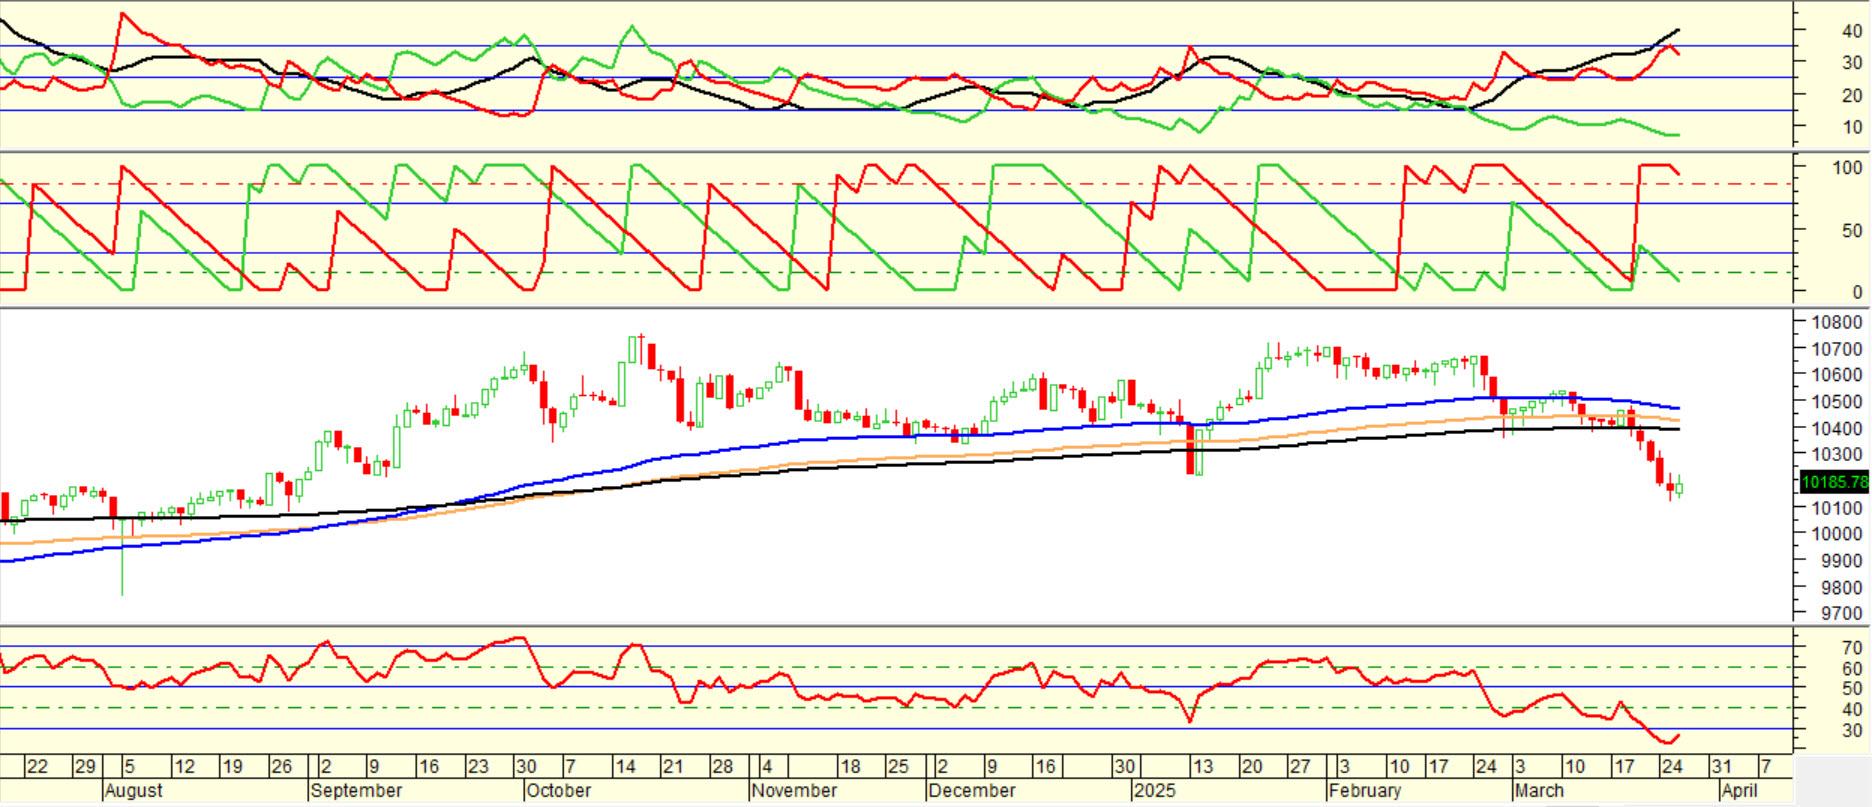Select the December month label

(x=971, y=790)
